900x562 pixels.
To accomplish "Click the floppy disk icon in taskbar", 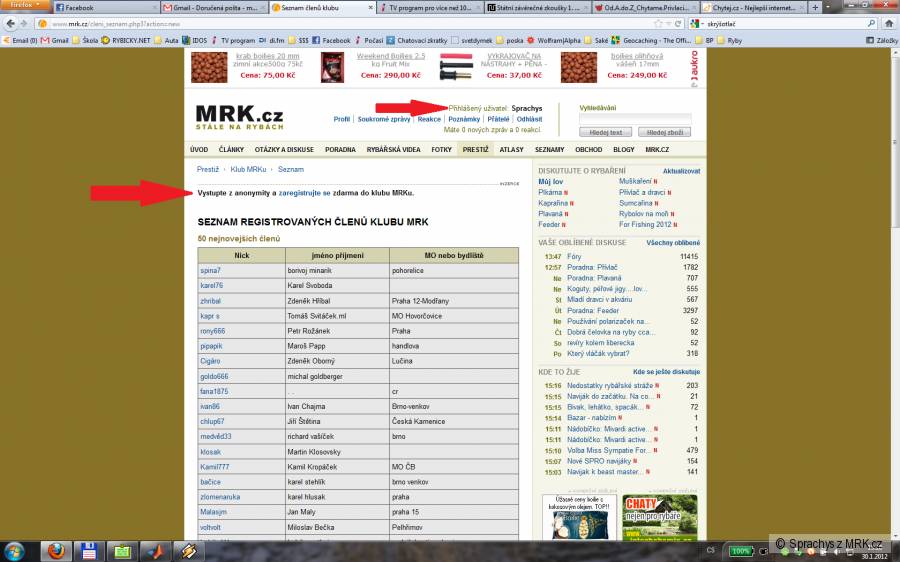I will 88,552.
